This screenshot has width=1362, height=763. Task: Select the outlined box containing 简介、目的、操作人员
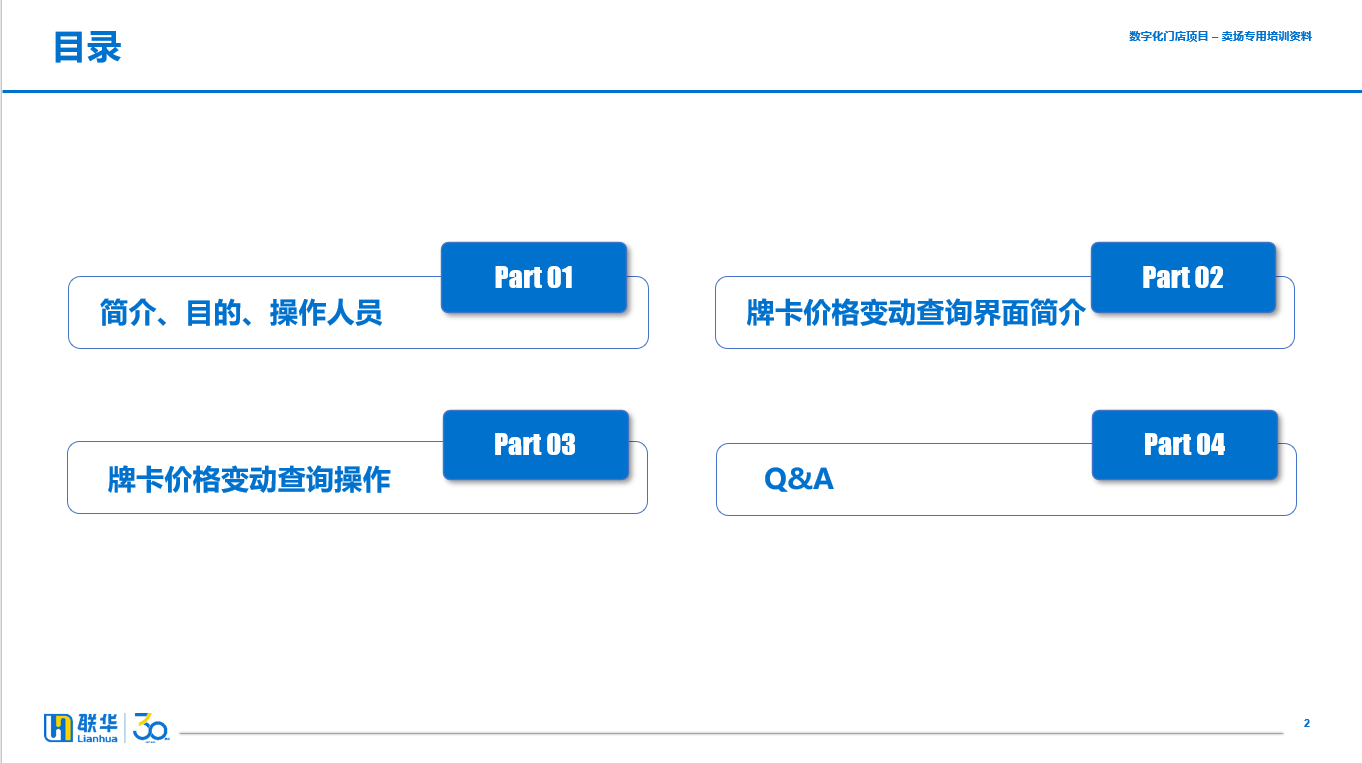pos(358,312)
